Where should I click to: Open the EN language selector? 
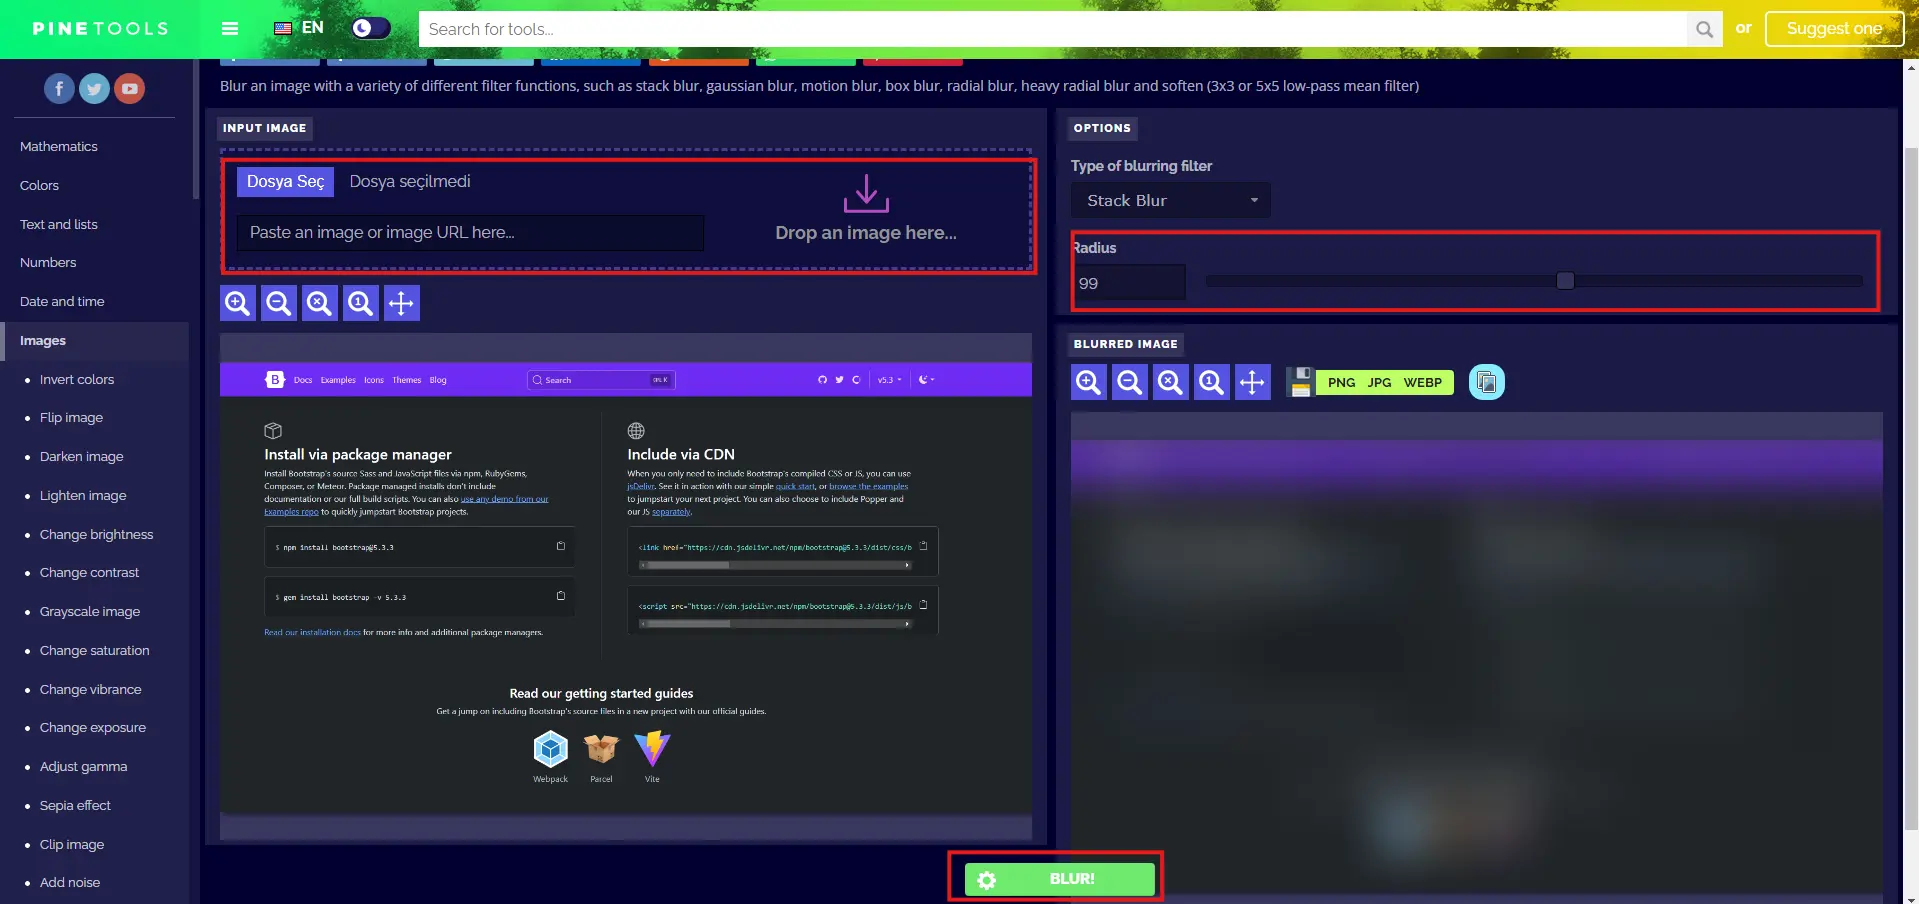pyautogui.click(x=299, y=28)
